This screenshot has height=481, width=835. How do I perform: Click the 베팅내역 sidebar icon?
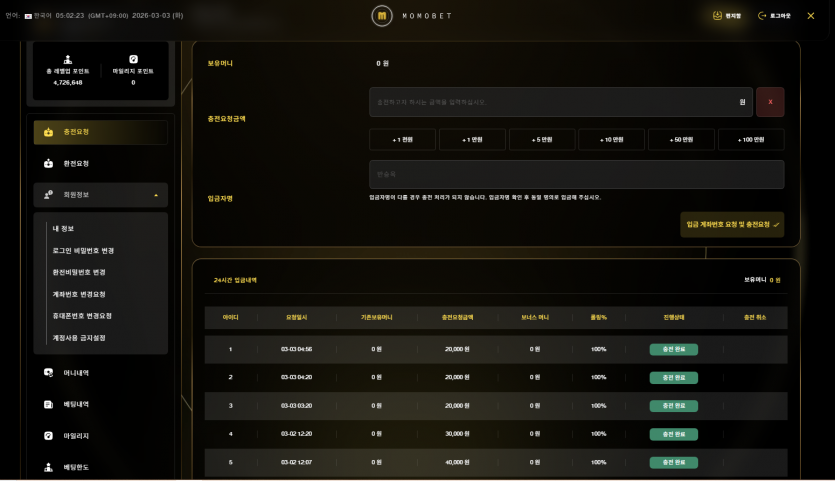click(48, 404)
